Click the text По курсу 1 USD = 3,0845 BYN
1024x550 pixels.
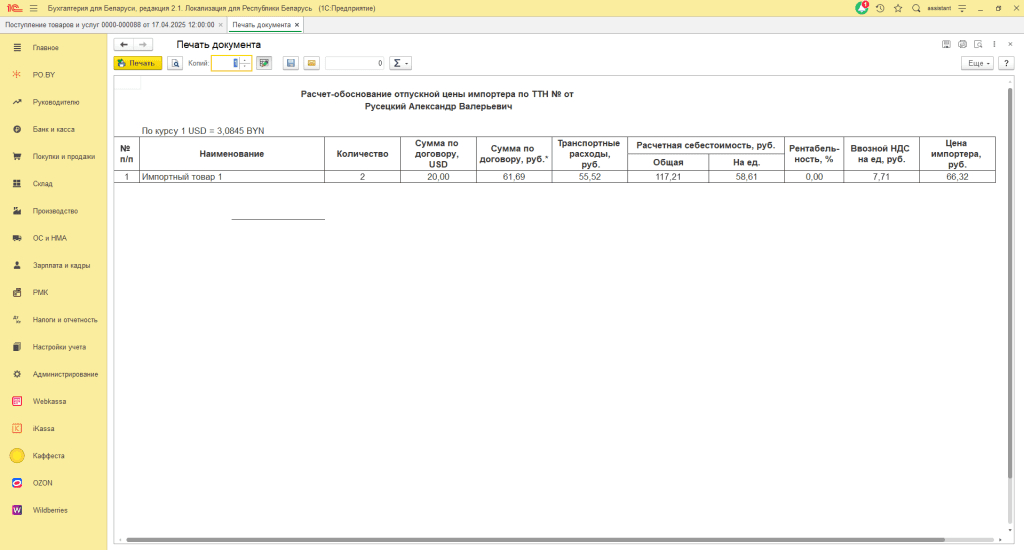pos(203,131)
